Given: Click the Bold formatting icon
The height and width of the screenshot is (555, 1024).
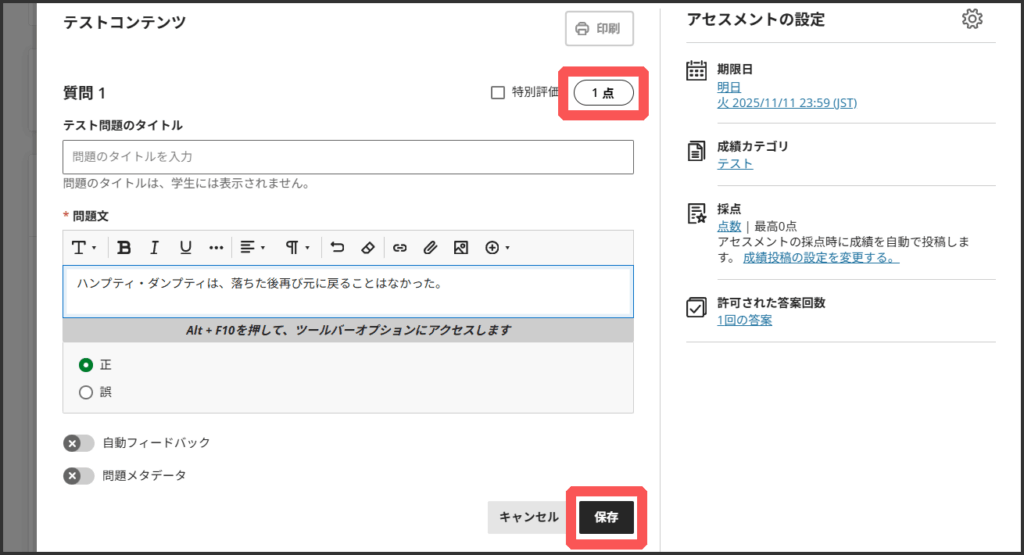Looking at the screenshot, I should 125,247.
